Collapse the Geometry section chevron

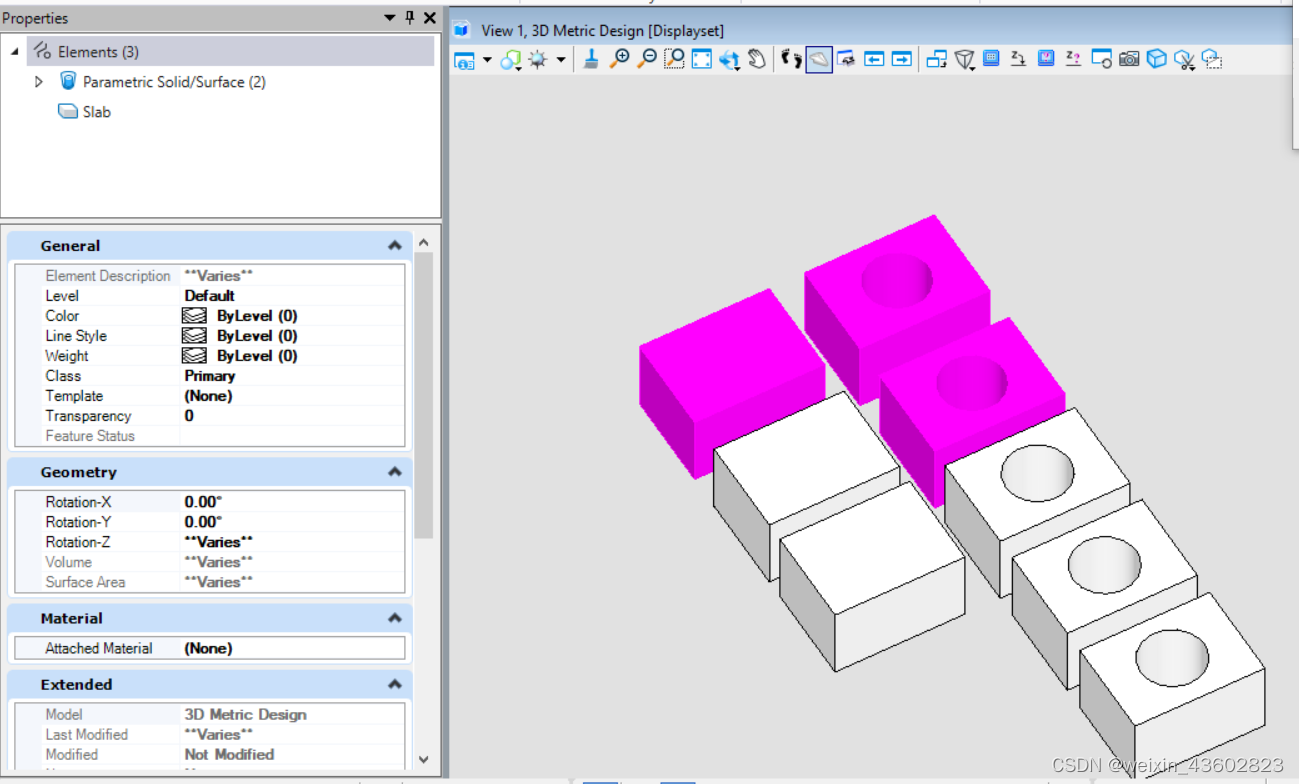click(395, 472)
